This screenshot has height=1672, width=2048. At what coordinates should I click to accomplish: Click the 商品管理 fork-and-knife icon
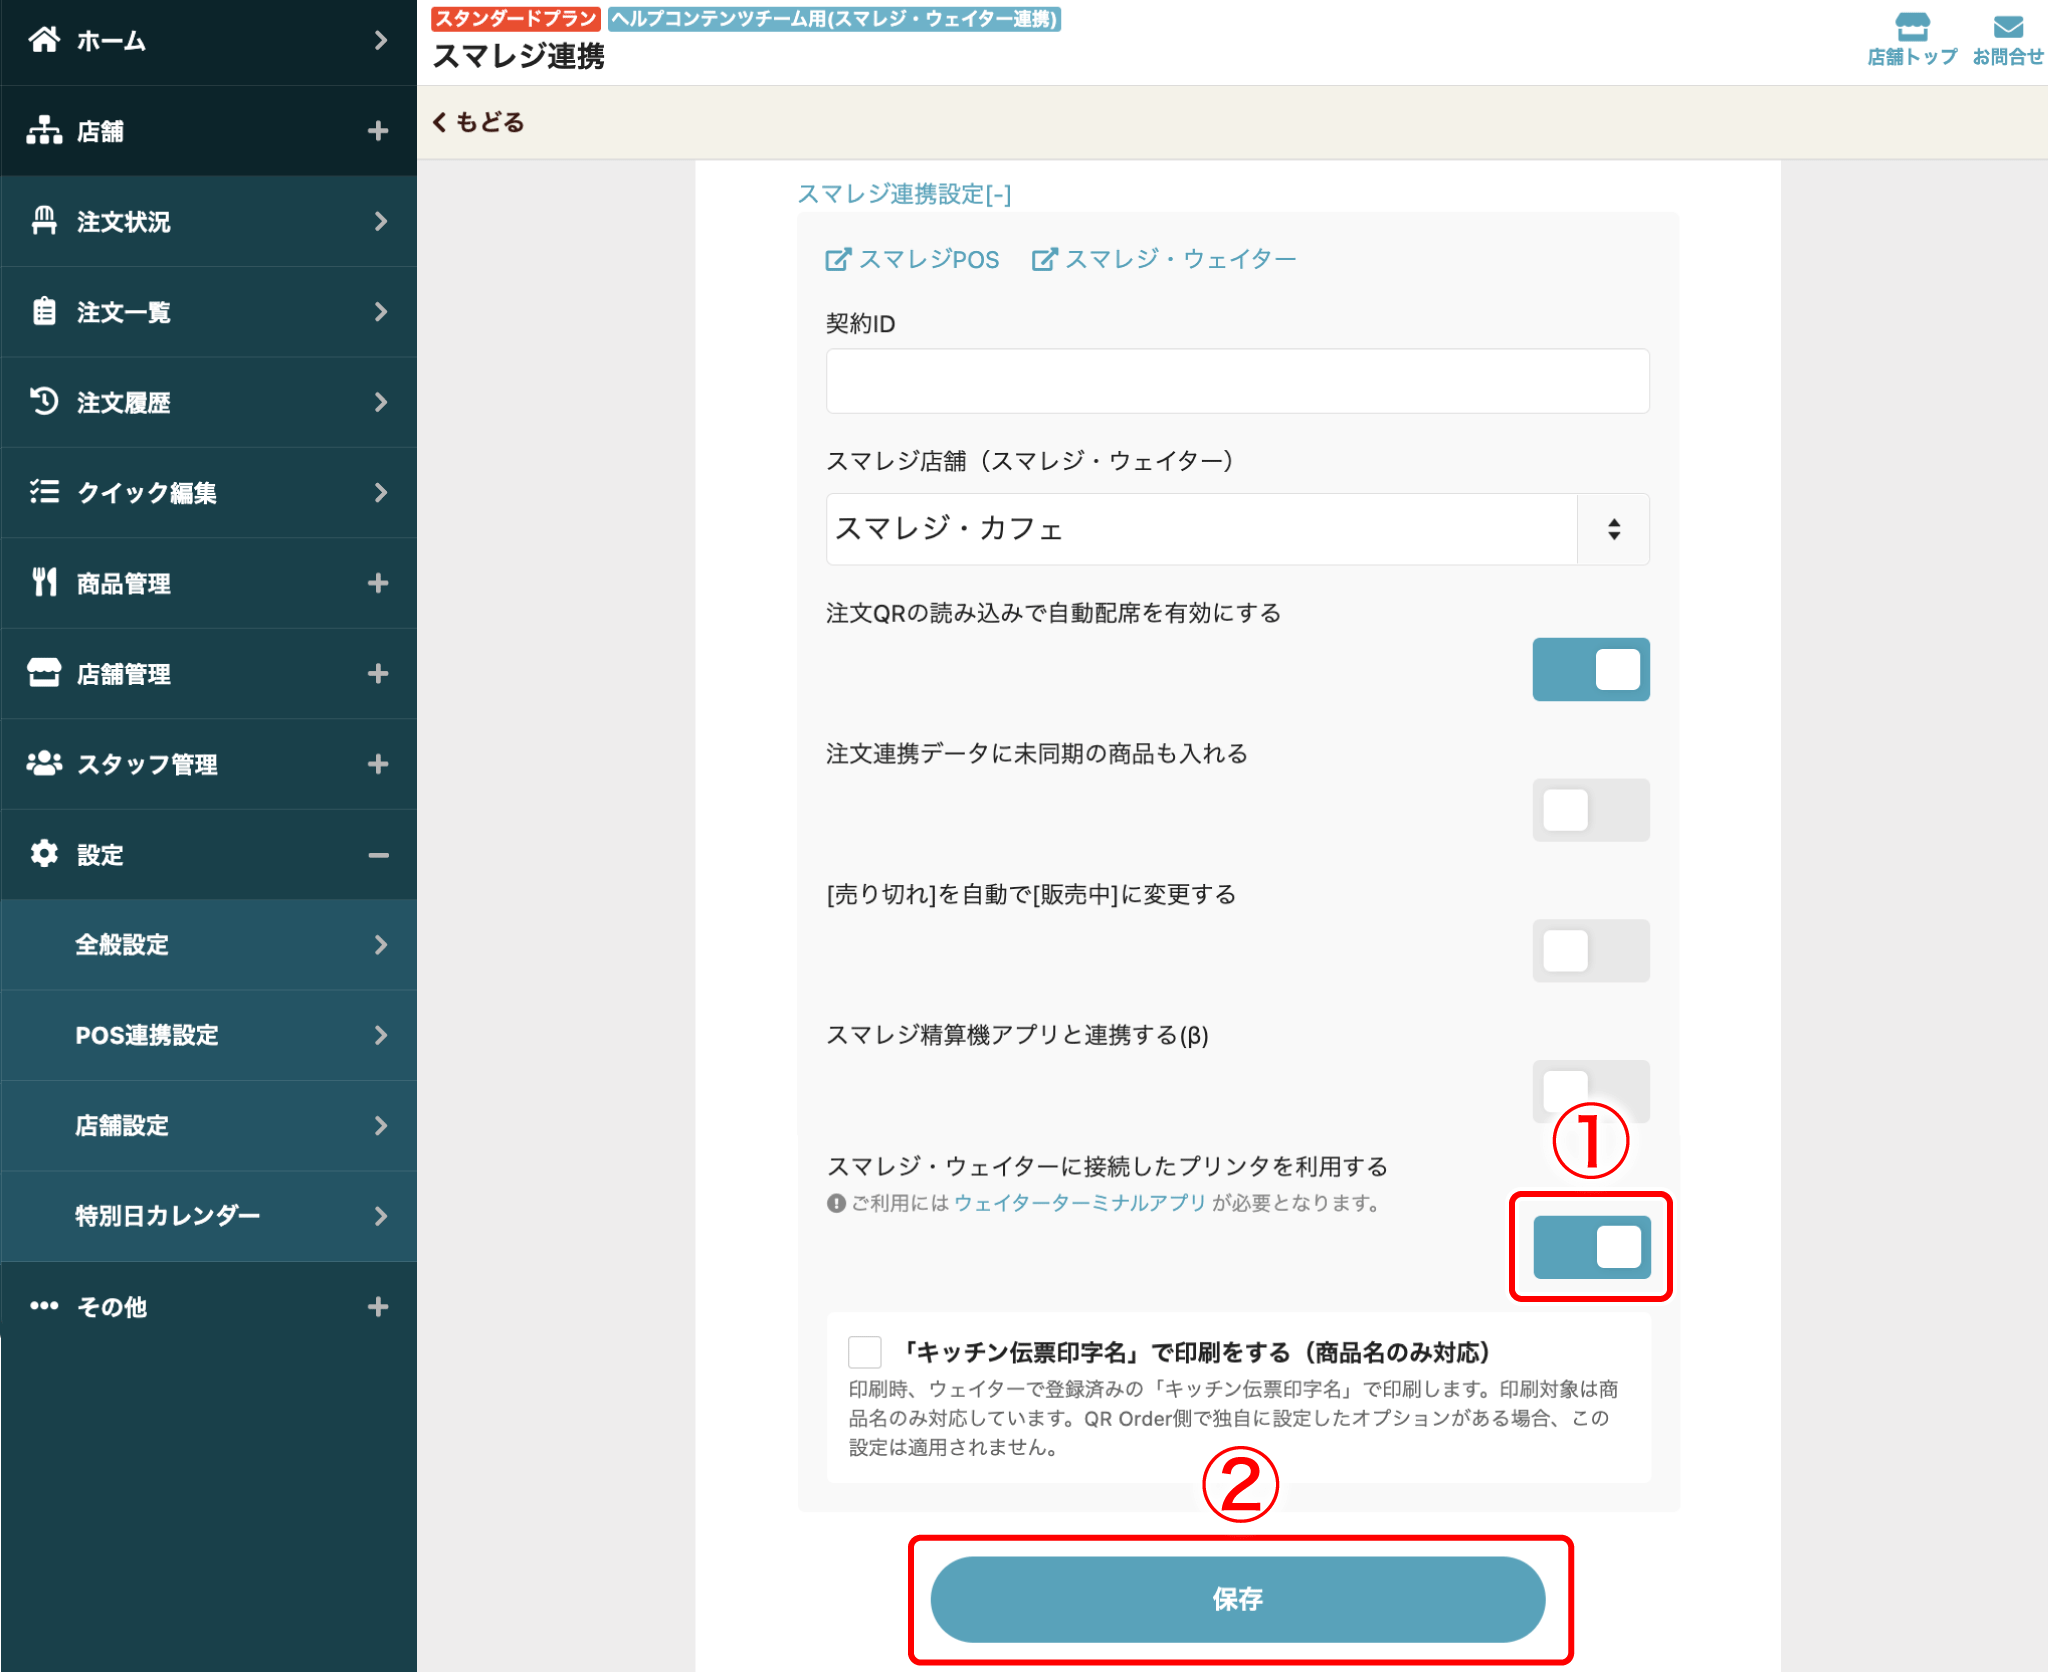click(44, 582)
